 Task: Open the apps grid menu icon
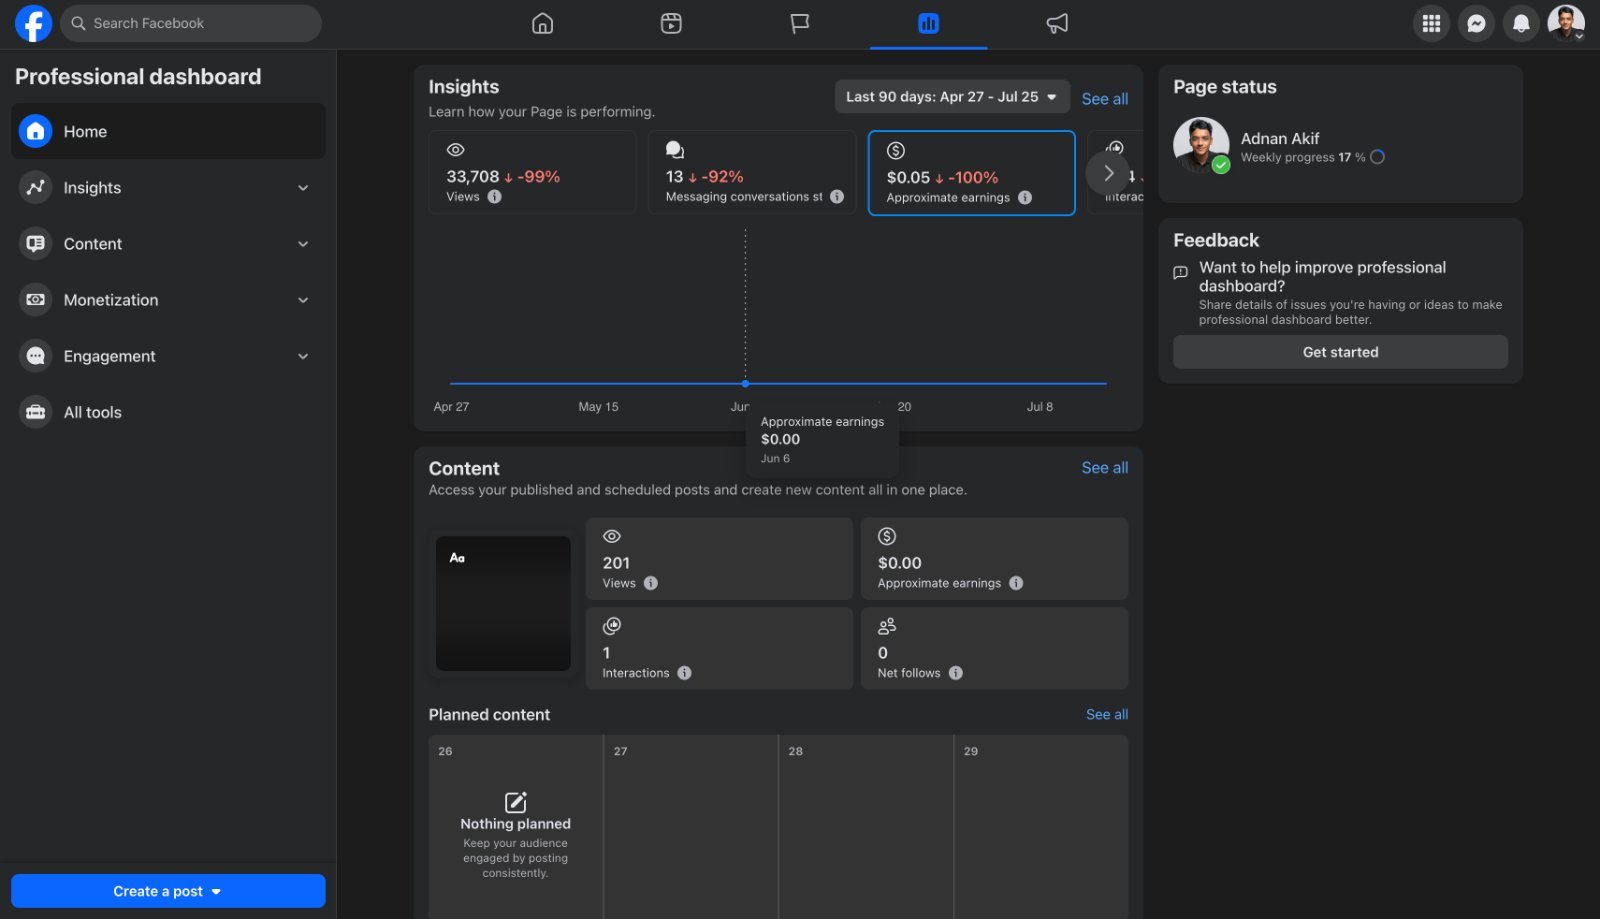pyautogui.click(x=1431, y=23)
